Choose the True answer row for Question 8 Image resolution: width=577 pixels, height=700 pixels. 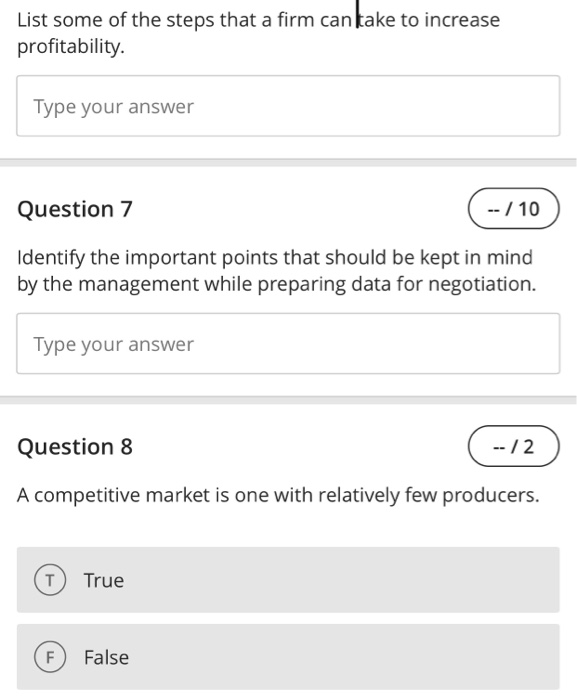pos(288,580)
